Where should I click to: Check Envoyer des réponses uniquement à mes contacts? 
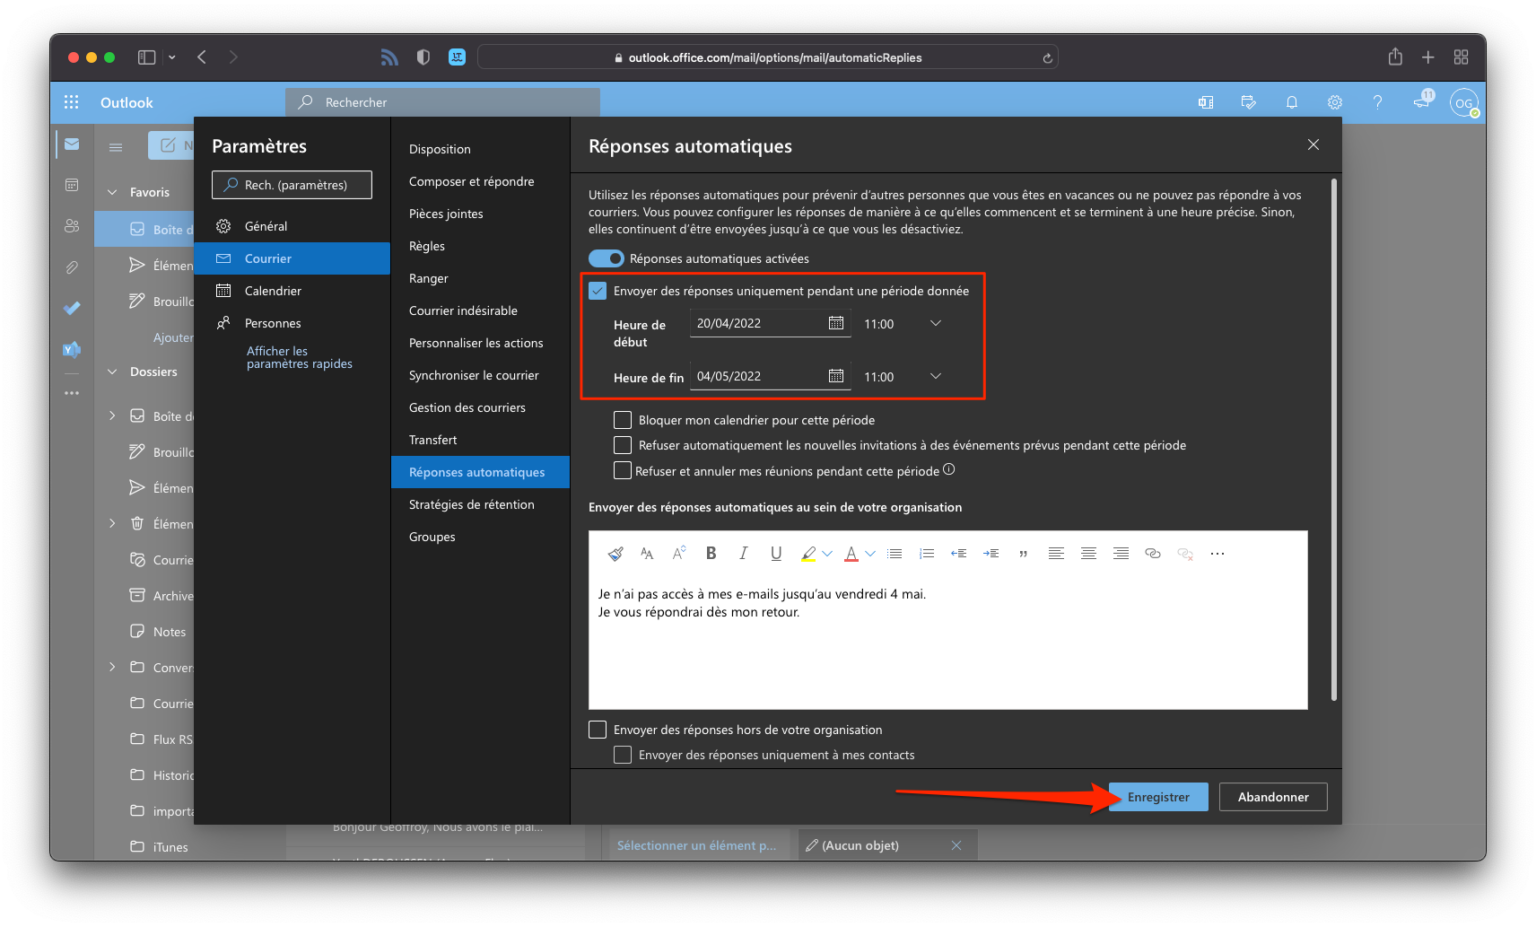tap(622, 755)
